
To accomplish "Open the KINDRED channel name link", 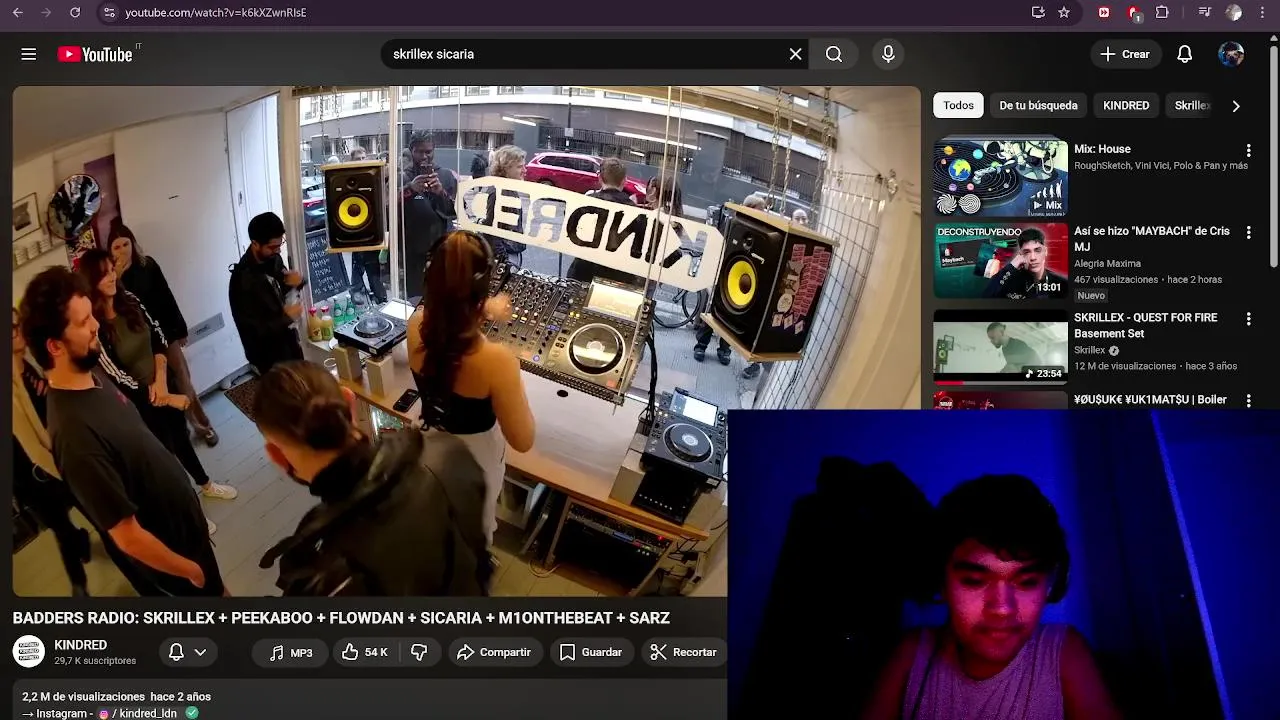I will 80,645.
